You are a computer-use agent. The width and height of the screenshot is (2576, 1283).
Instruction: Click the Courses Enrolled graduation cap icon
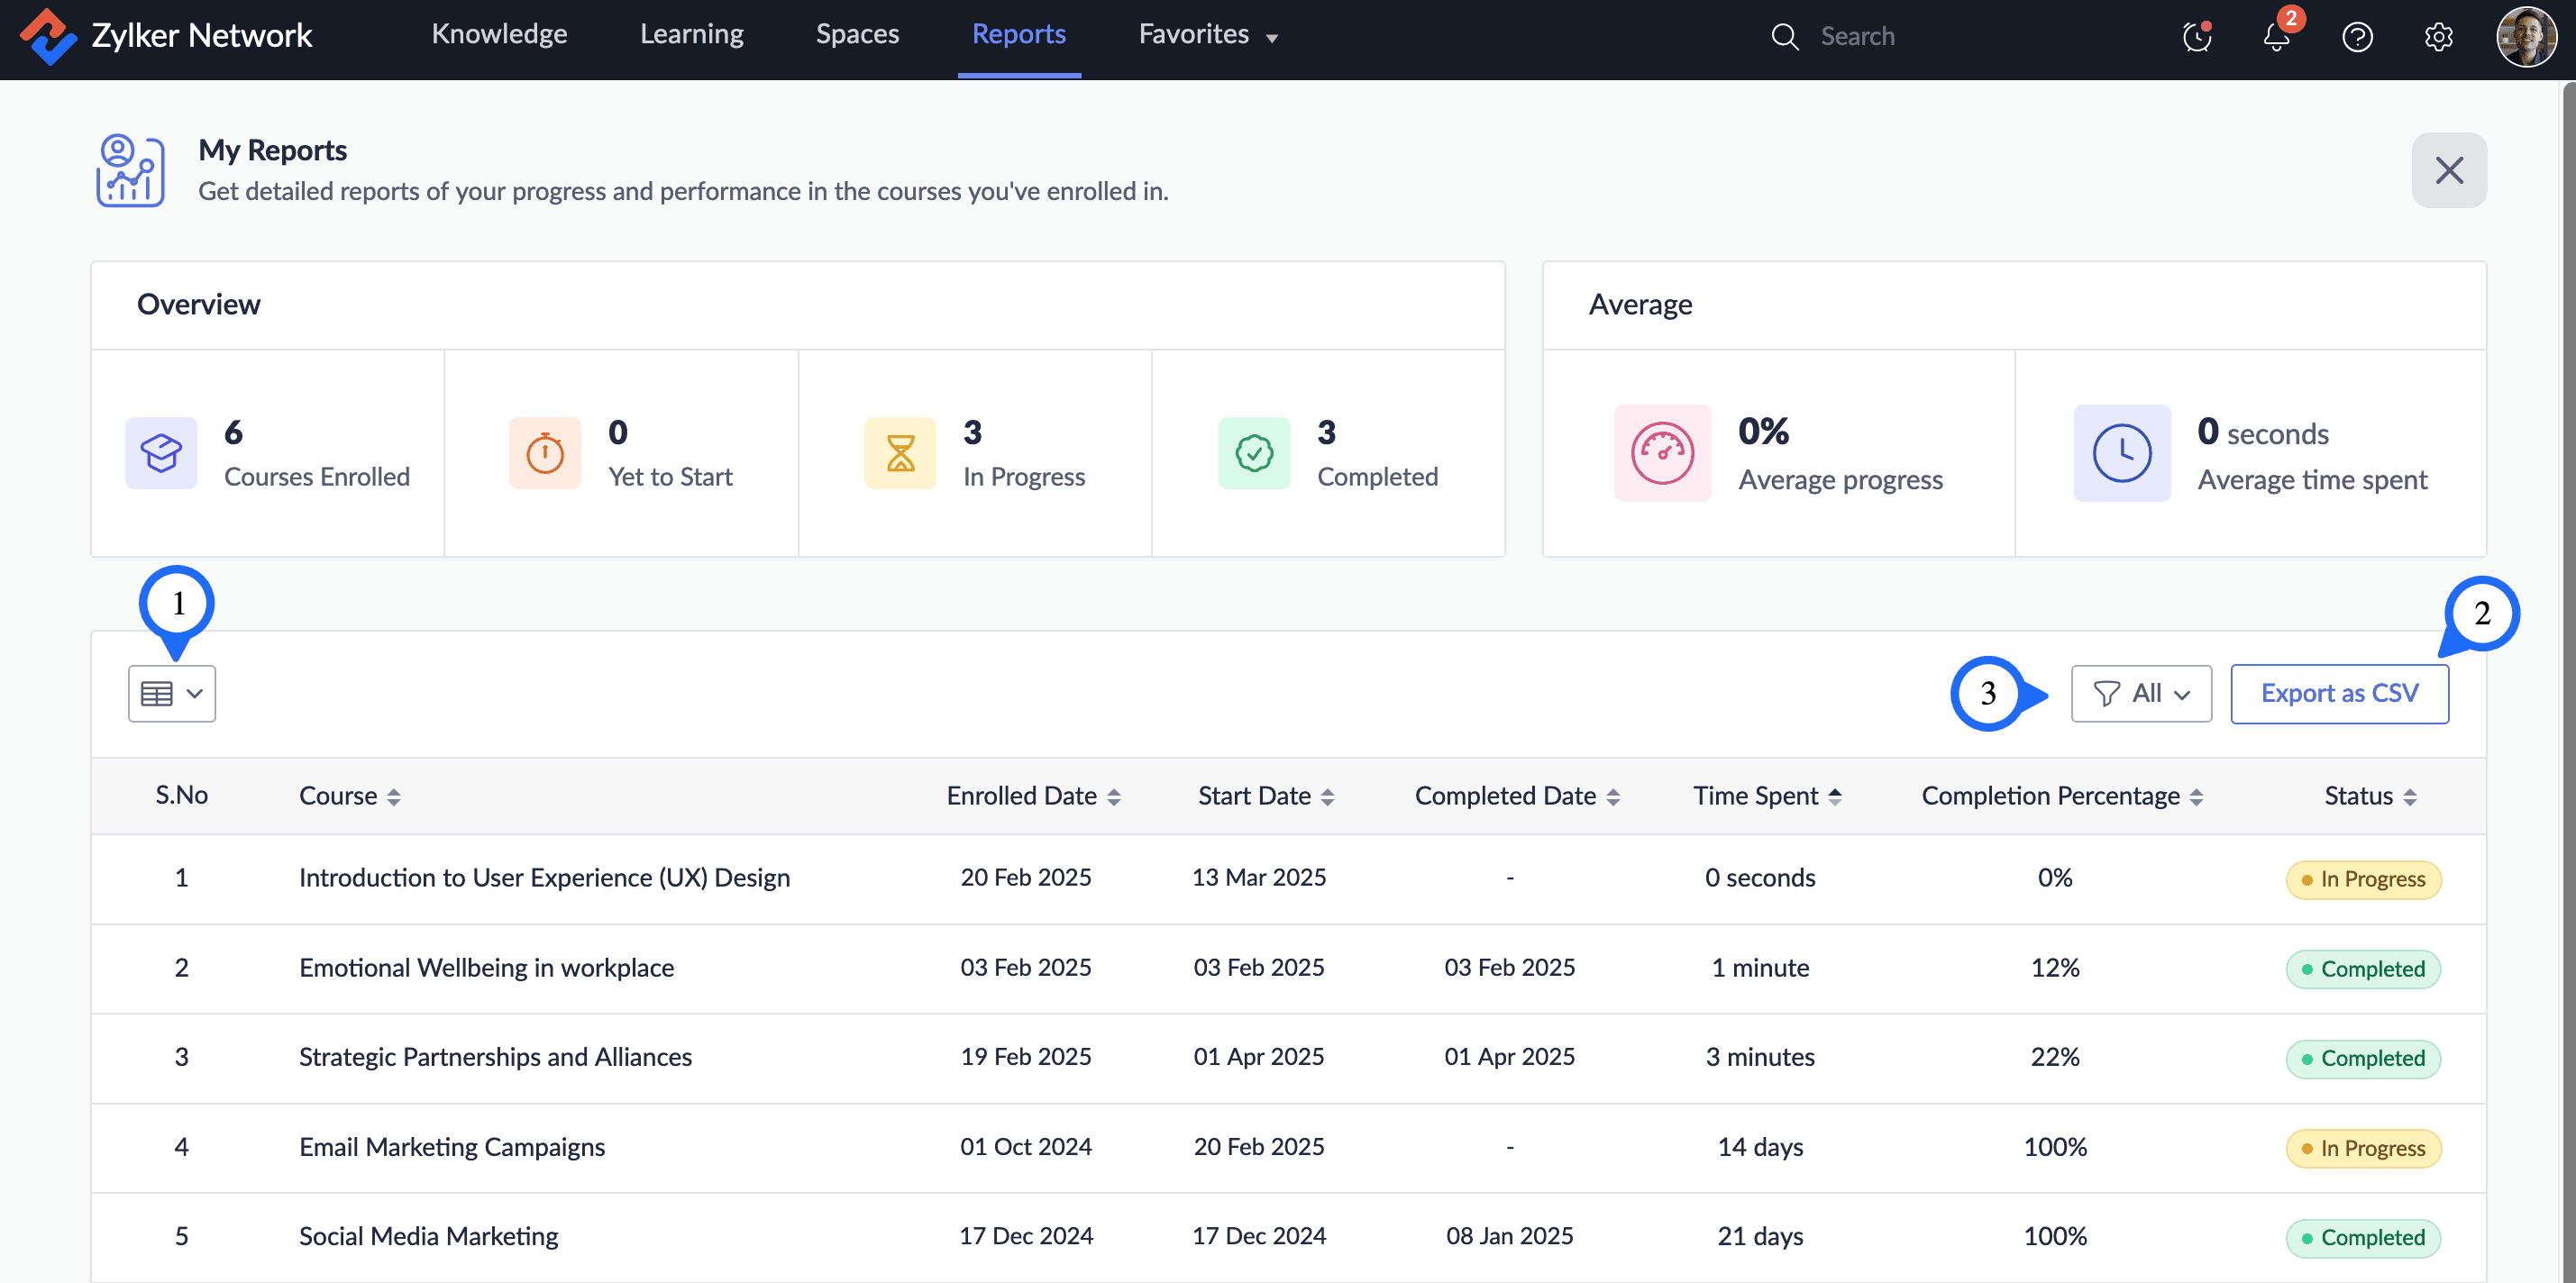pyautogui.click(x=161, y=453)
